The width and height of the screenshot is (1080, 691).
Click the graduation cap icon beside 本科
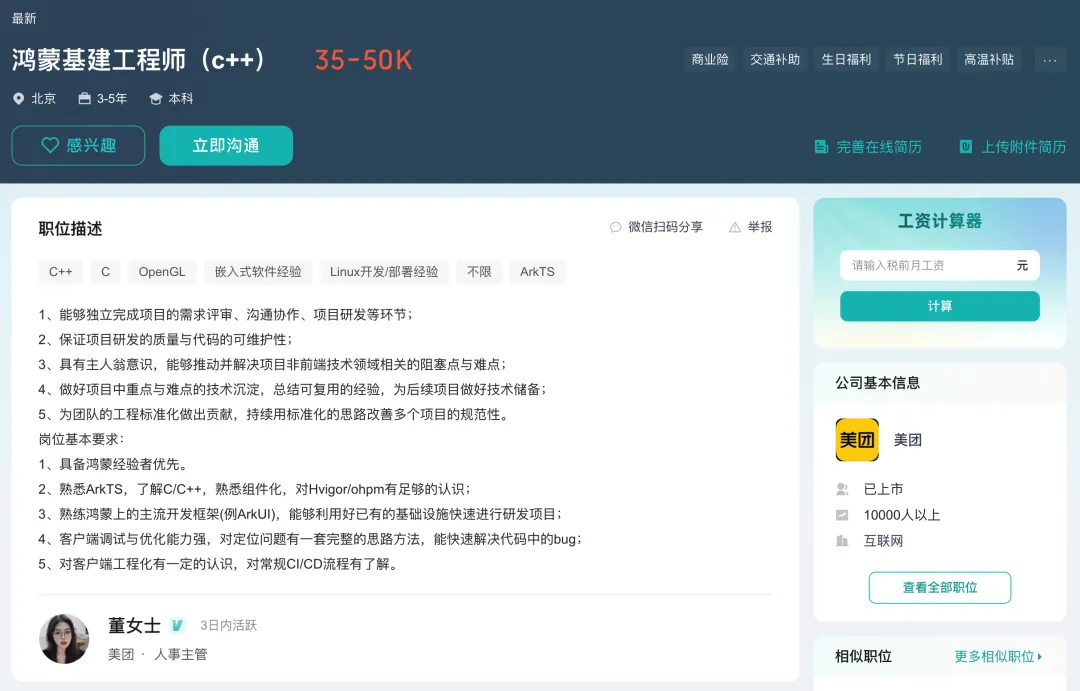[x=156, y=99]
